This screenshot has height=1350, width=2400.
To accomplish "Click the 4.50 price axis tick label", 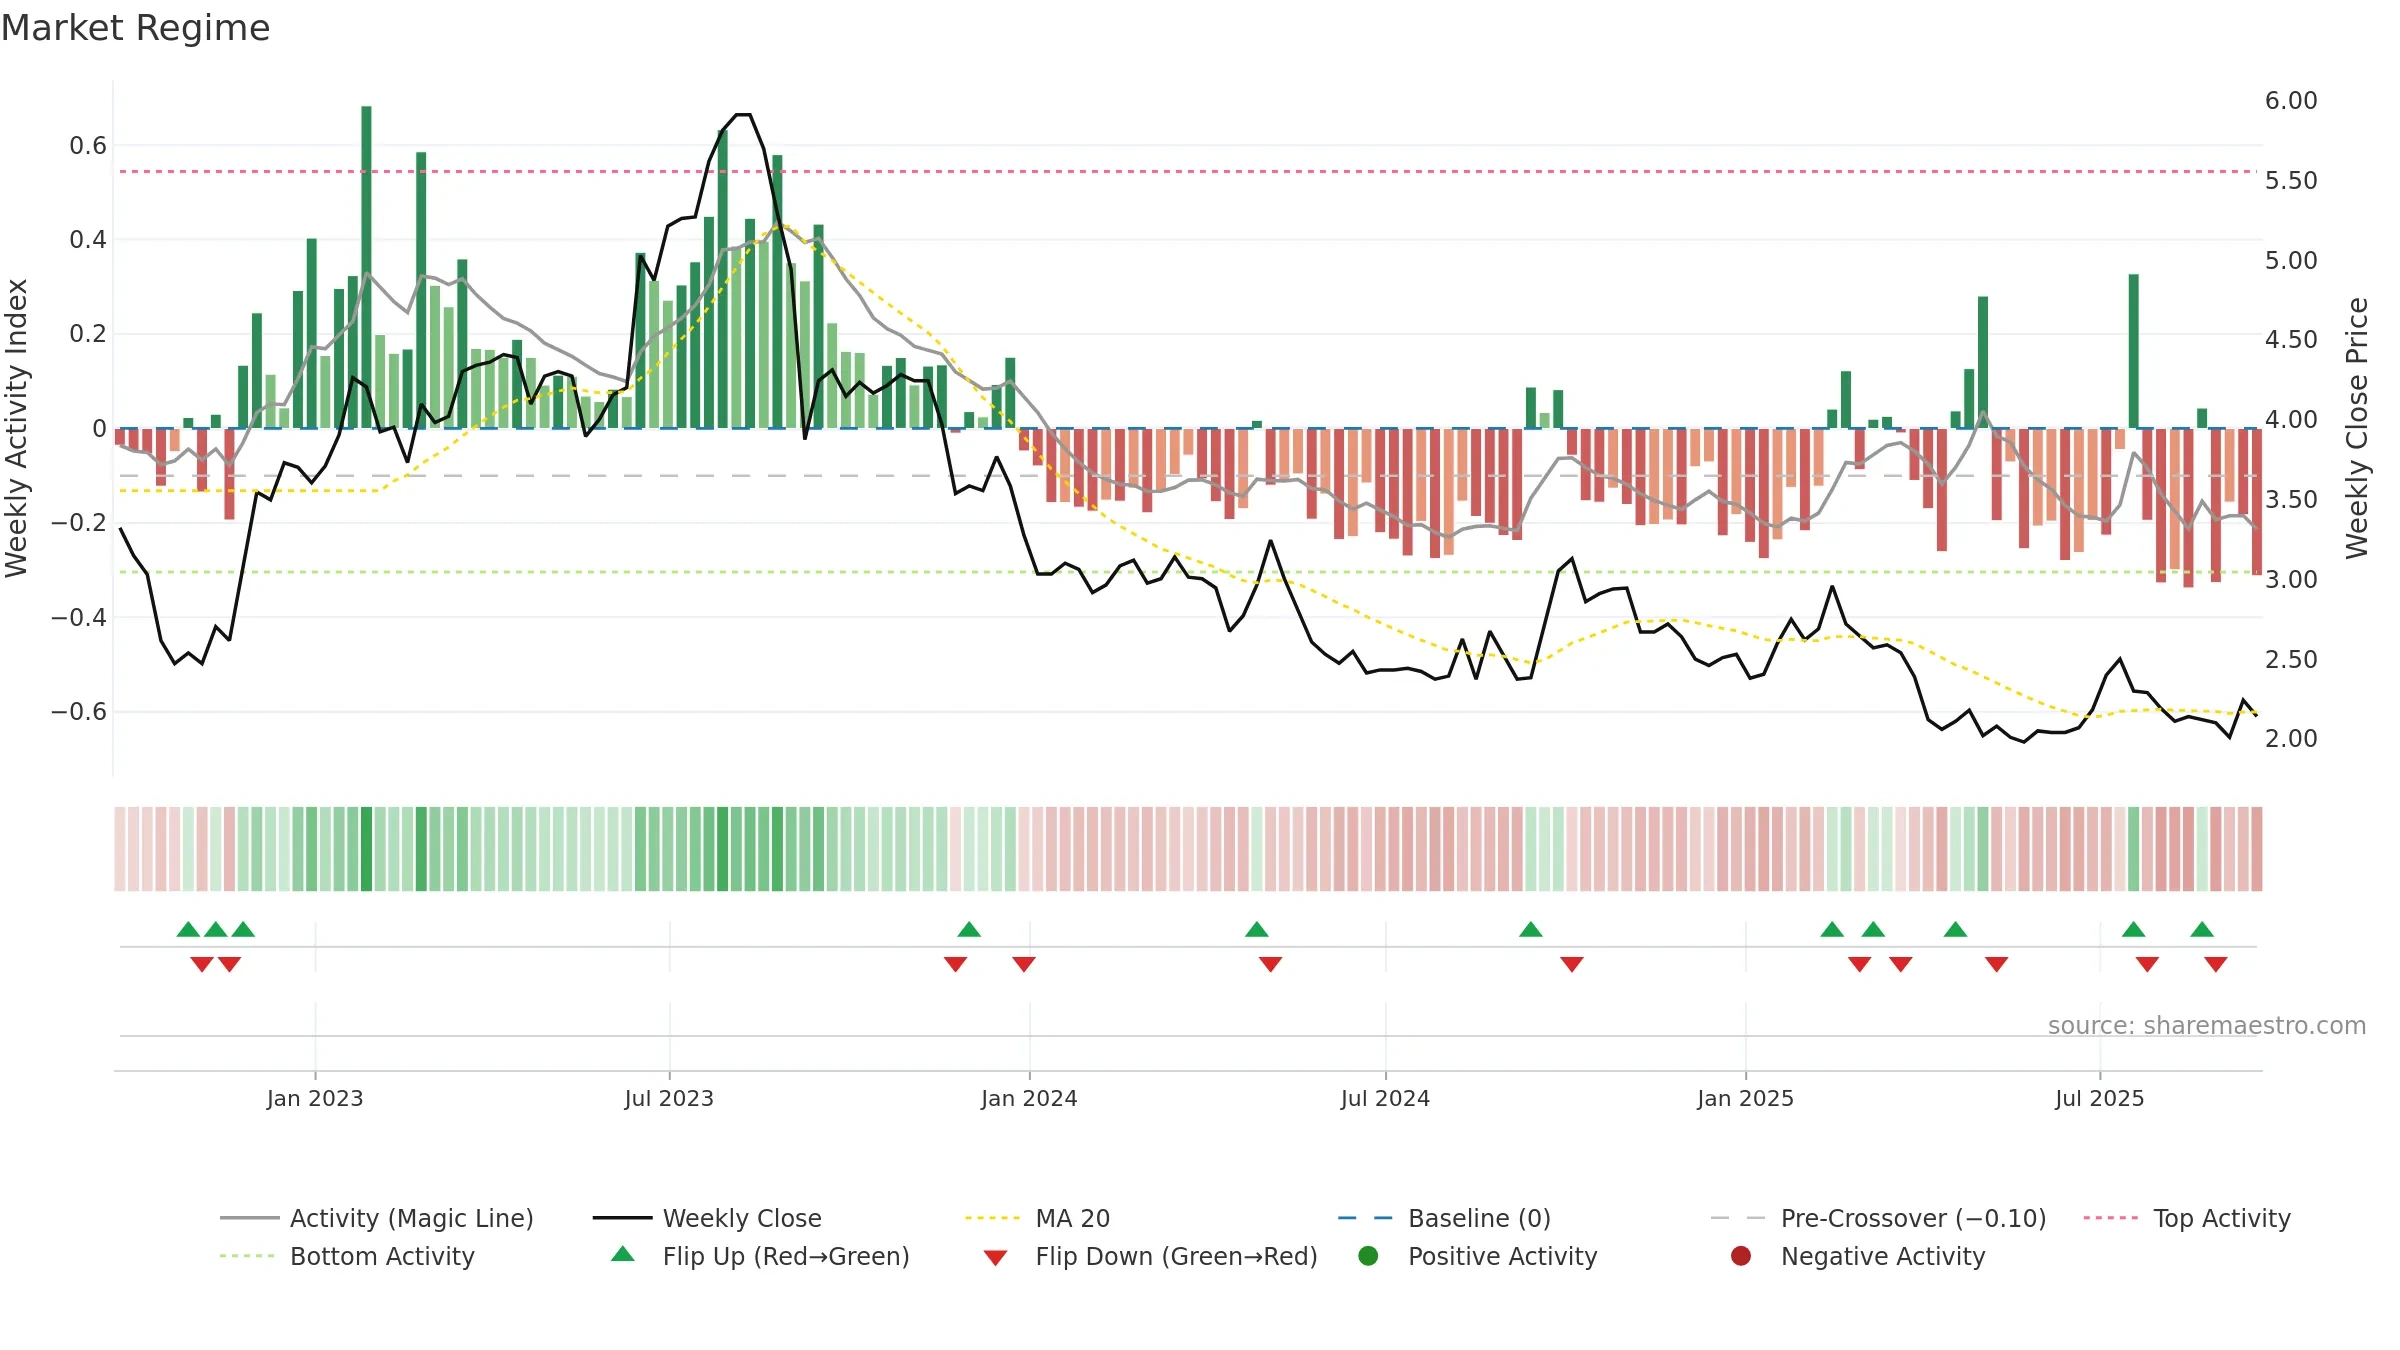I will pos(2291,340).
